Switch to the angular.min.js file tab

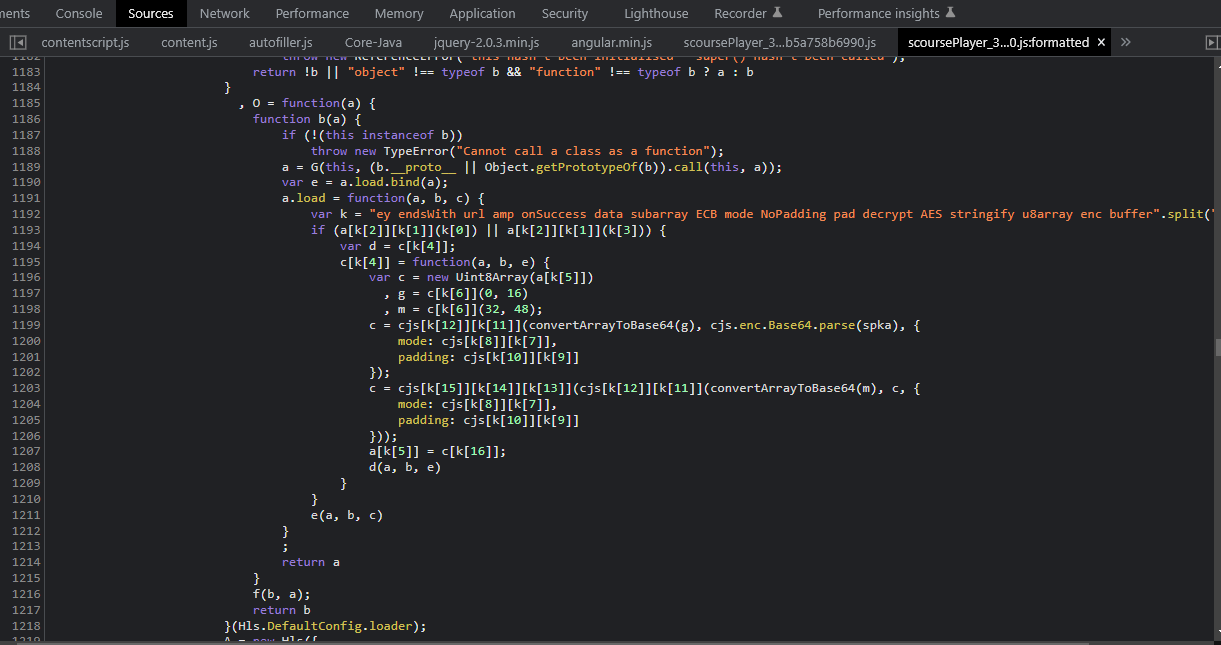tap(611, 43)
